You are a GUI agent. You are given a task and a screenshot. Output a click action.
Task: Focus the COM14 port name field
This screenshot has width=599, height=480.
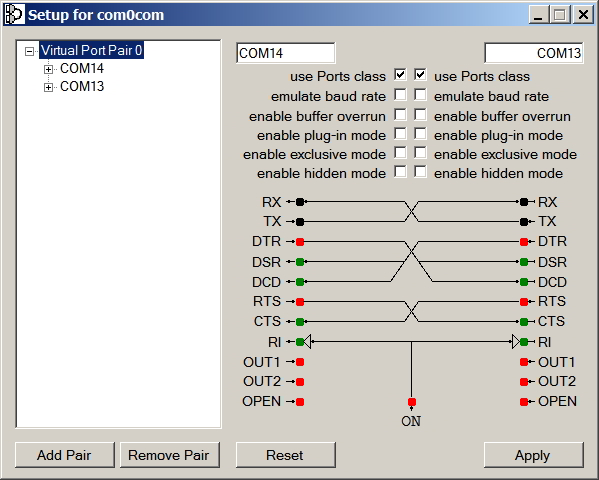(x=285, y=53)
